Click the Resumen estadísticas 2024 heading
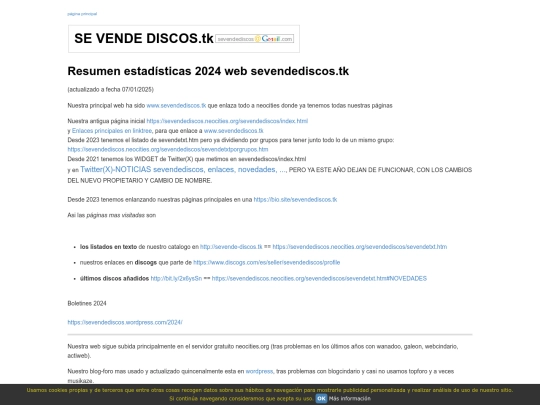The height and width of the screenshot is (405, 540). tap(208, 71)
